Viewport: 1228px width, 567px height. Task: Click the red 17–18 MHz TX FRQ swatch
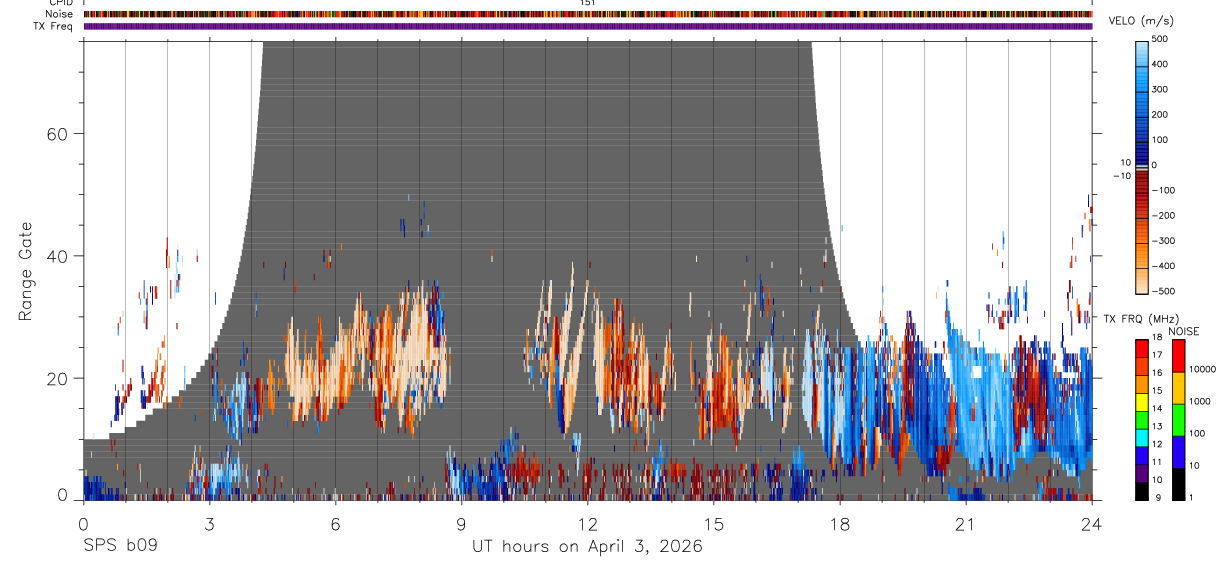(1141, 349)
